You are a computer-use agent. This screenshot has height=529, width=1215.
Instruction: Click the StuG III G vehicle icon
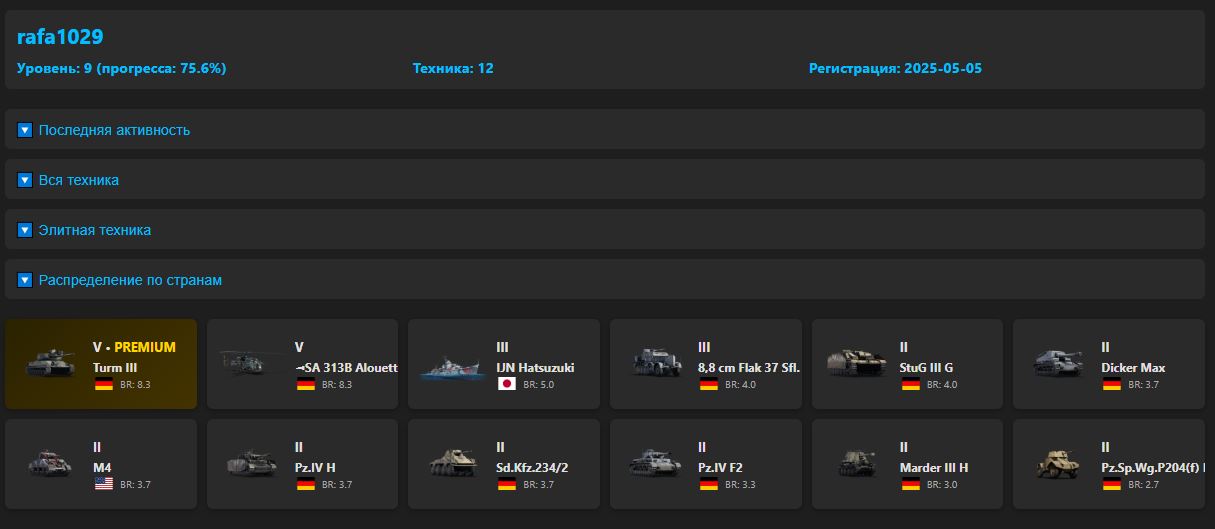point(857,363)
